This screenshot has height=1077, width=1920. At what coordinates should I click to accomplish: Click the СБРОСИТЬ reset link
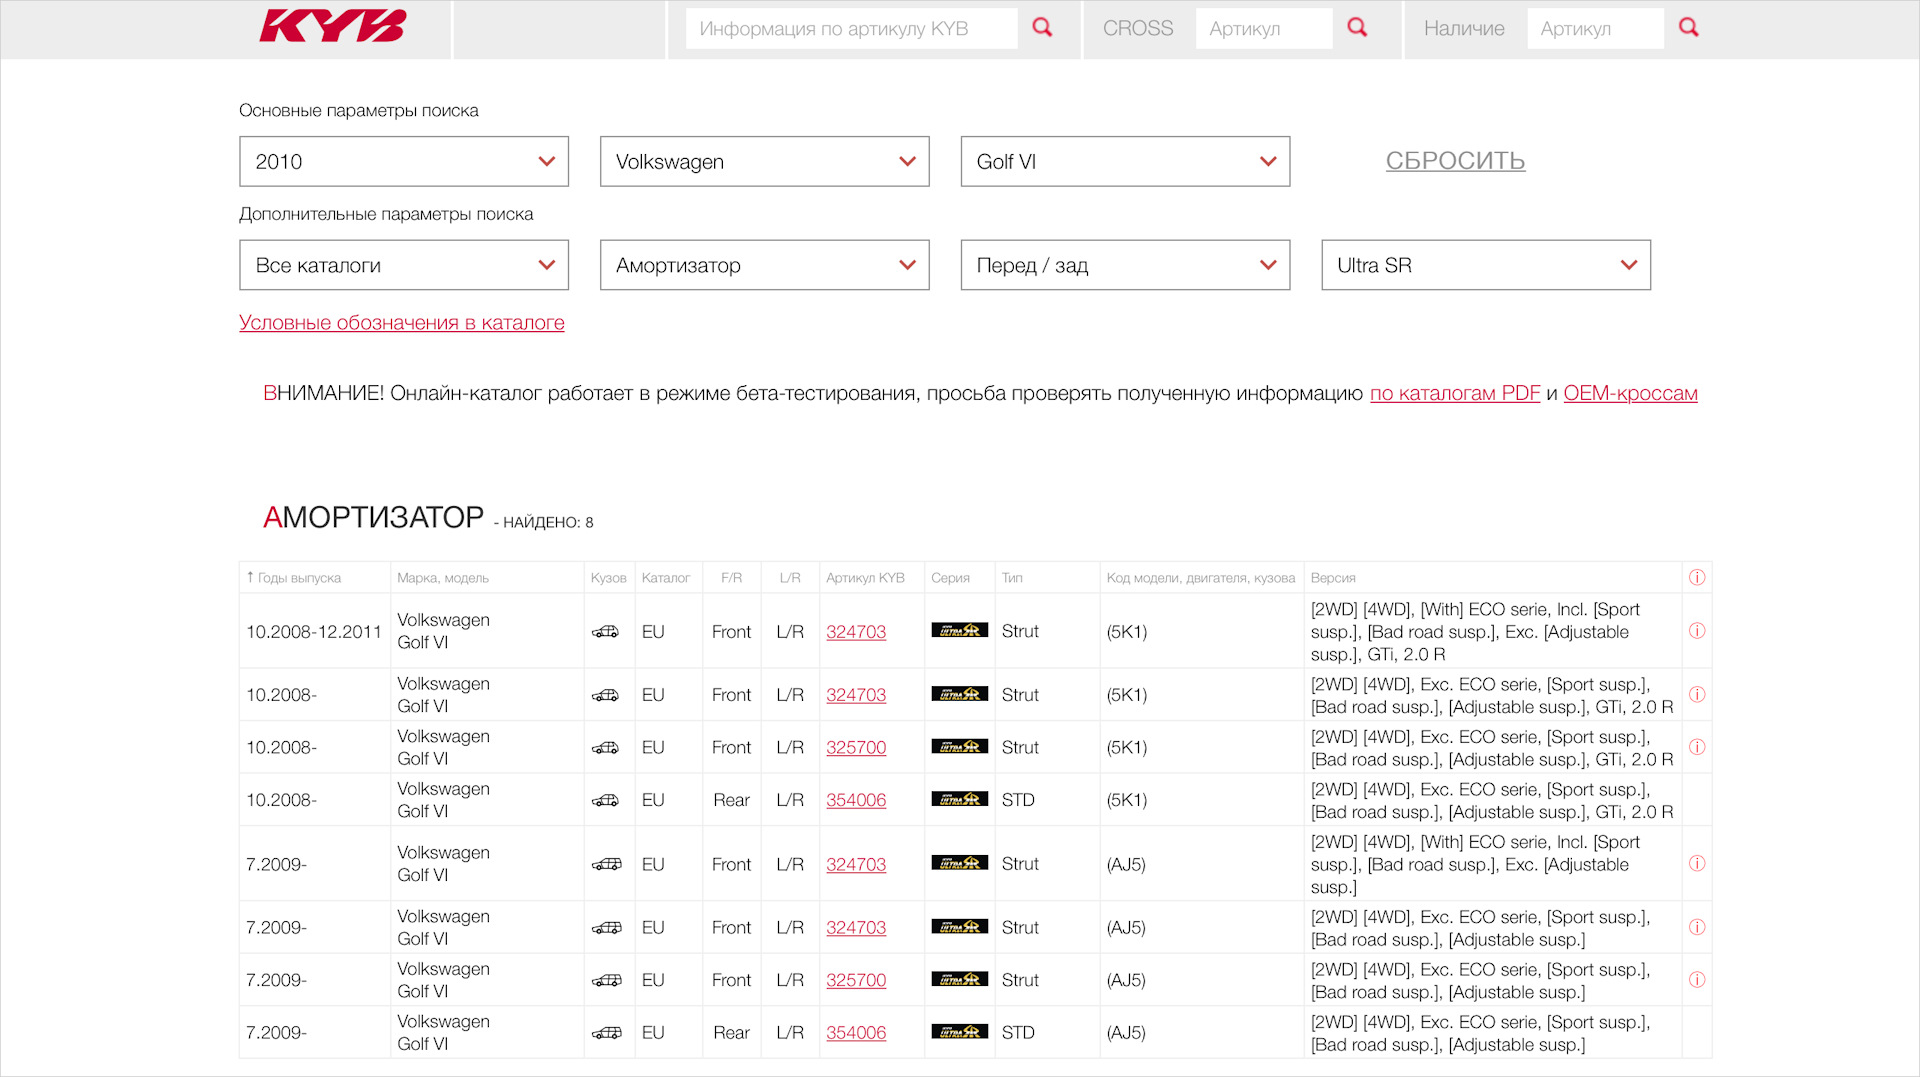point(1455,161)
